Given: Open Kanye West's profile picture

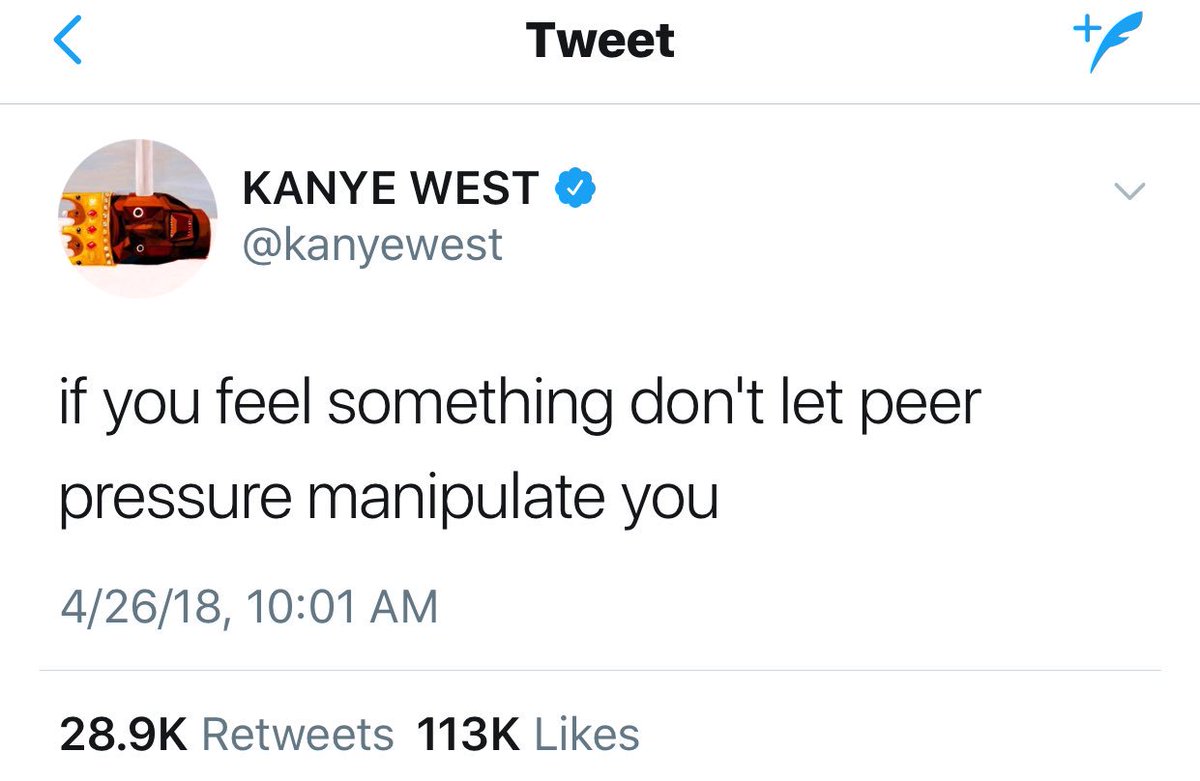Looking at the screenshot, I should tap(138, 218).
